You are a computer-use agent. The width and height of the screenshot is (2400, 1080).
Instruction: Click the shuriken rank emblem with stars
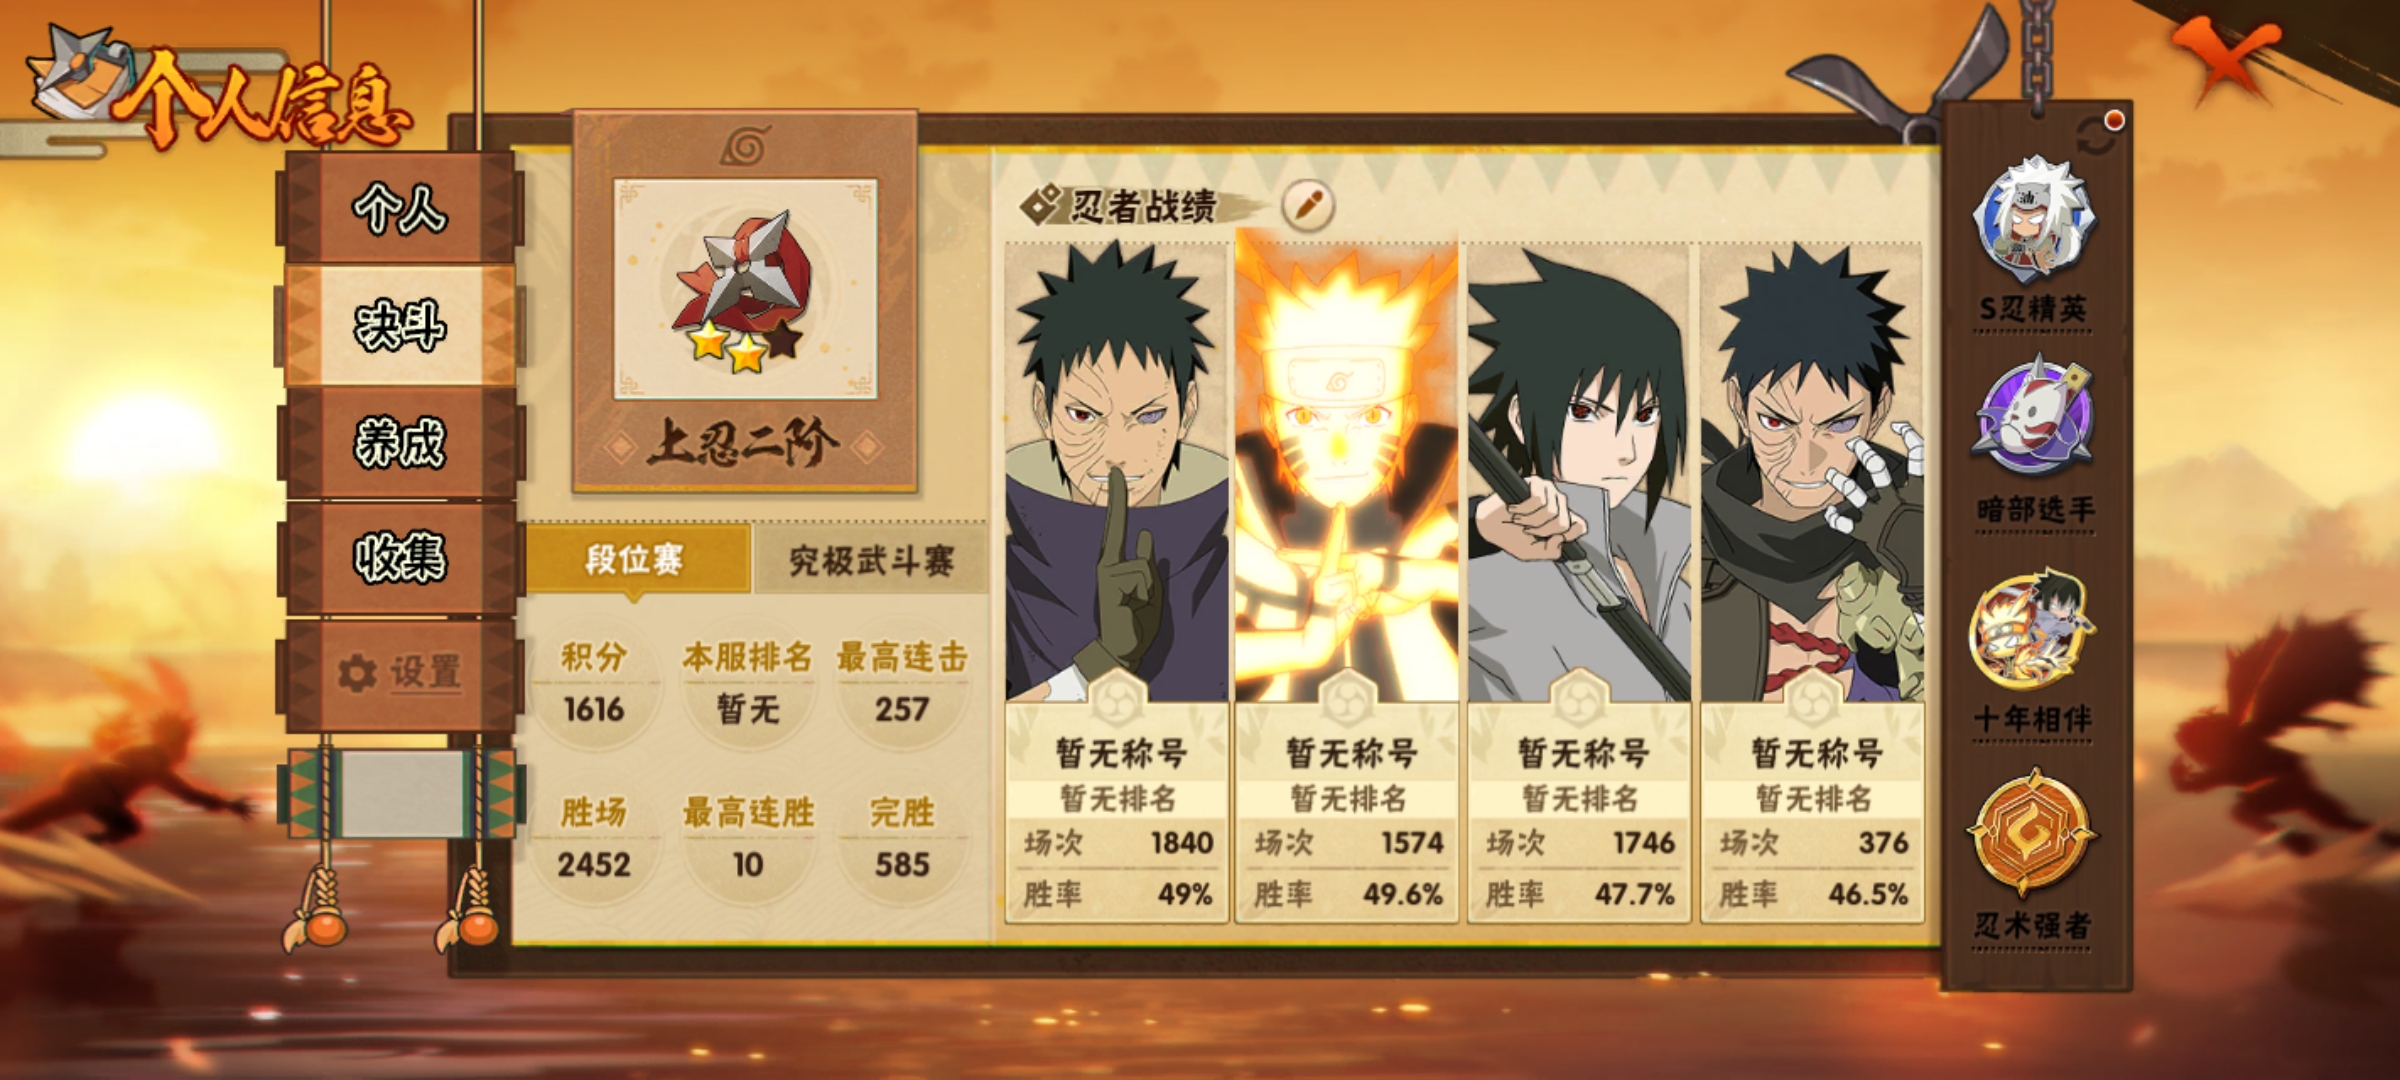click(x=746, y=289)
